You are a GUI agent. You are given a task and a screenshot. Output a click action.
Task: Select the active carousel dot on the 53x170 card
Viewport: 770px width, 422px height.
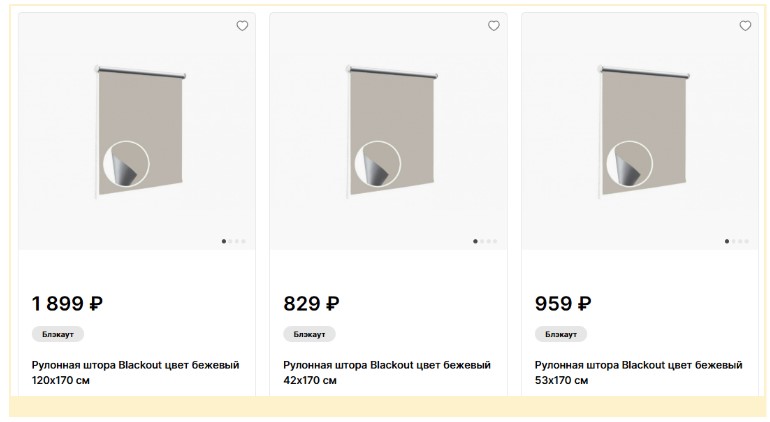727,241
